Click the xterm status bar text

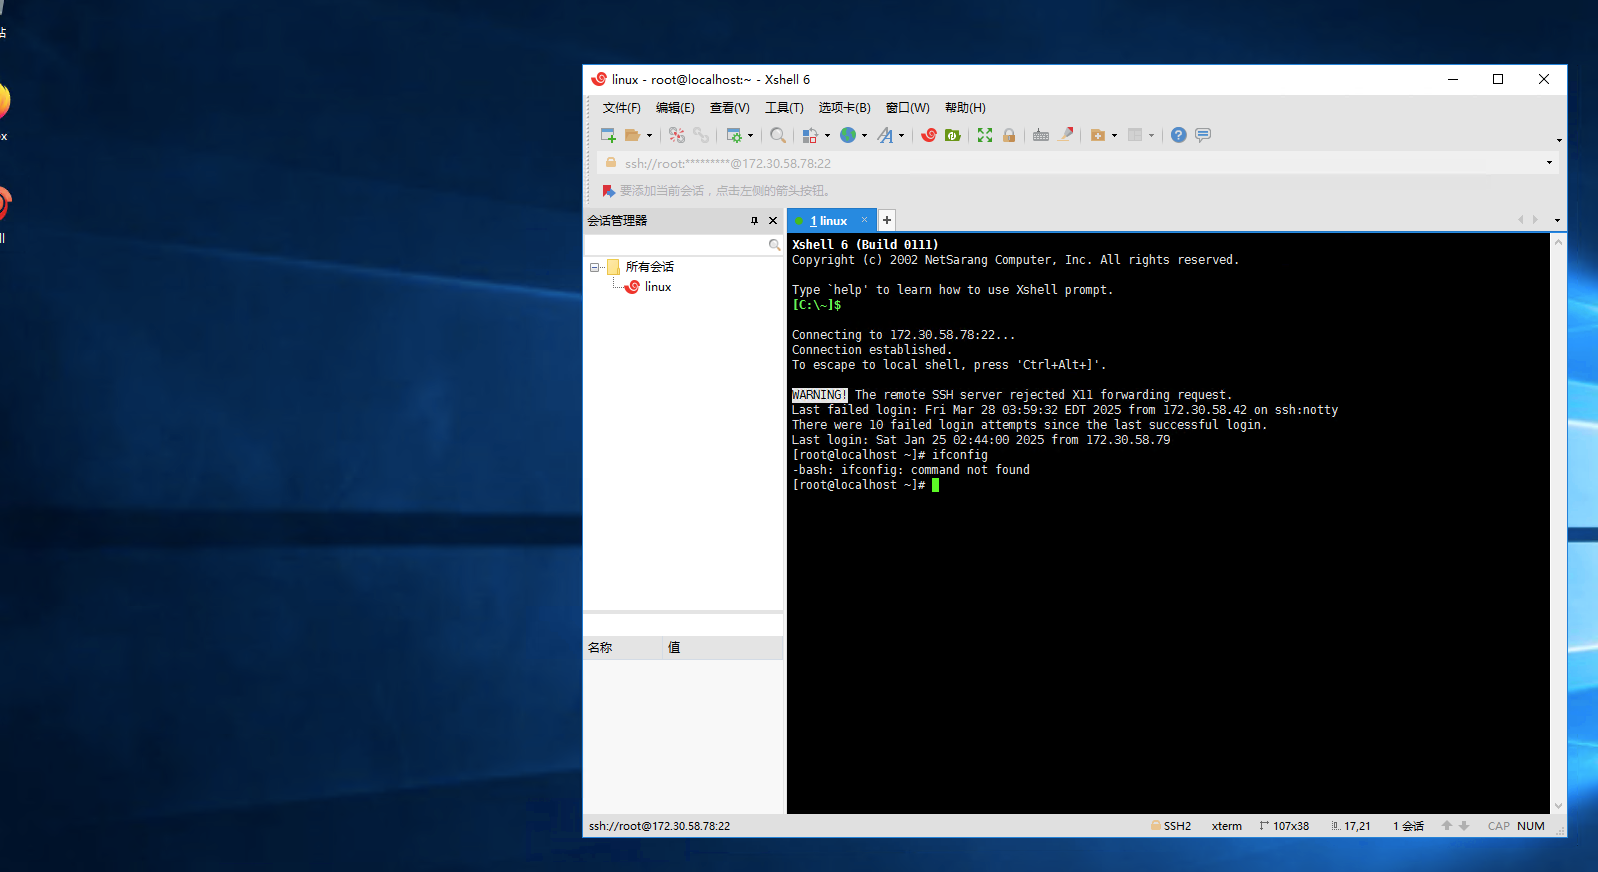1227,826
